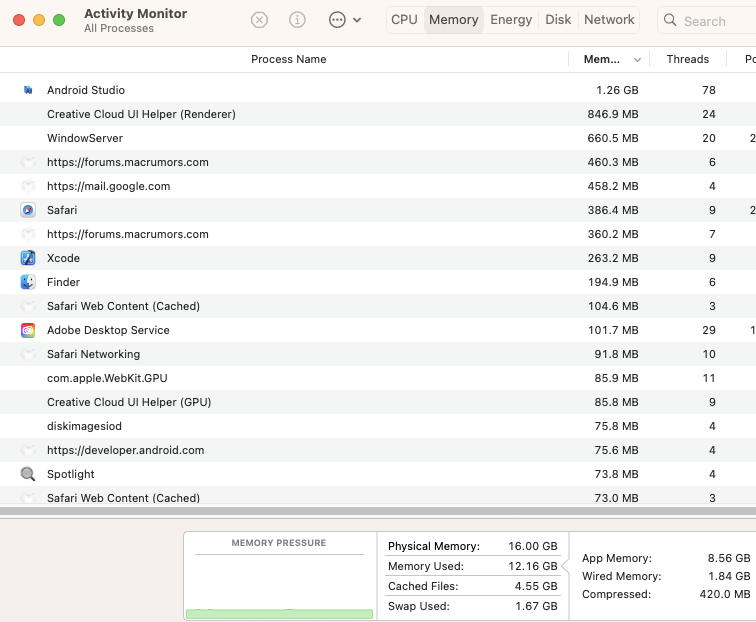Open the more options ellipsis menu

pyautogui.click(x=337, y=20)
